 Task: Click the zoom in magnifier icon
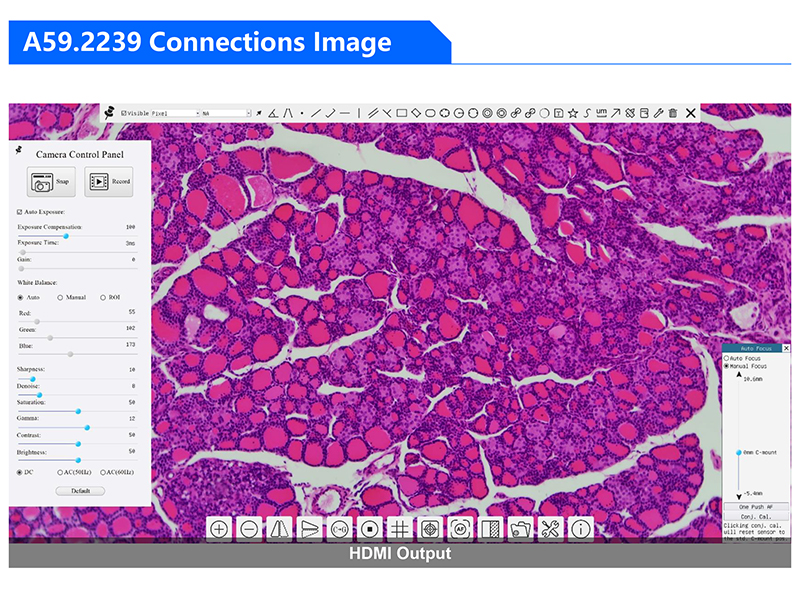click(x=220, y=528)
